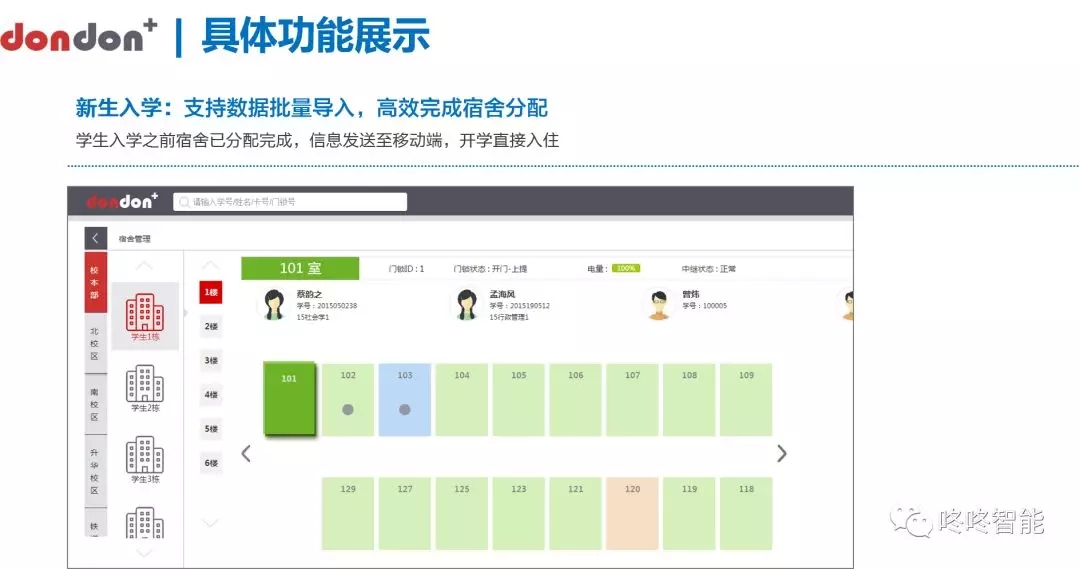Select the room 102 tile
Screen dimensions: 1080x569
point(348,400)
